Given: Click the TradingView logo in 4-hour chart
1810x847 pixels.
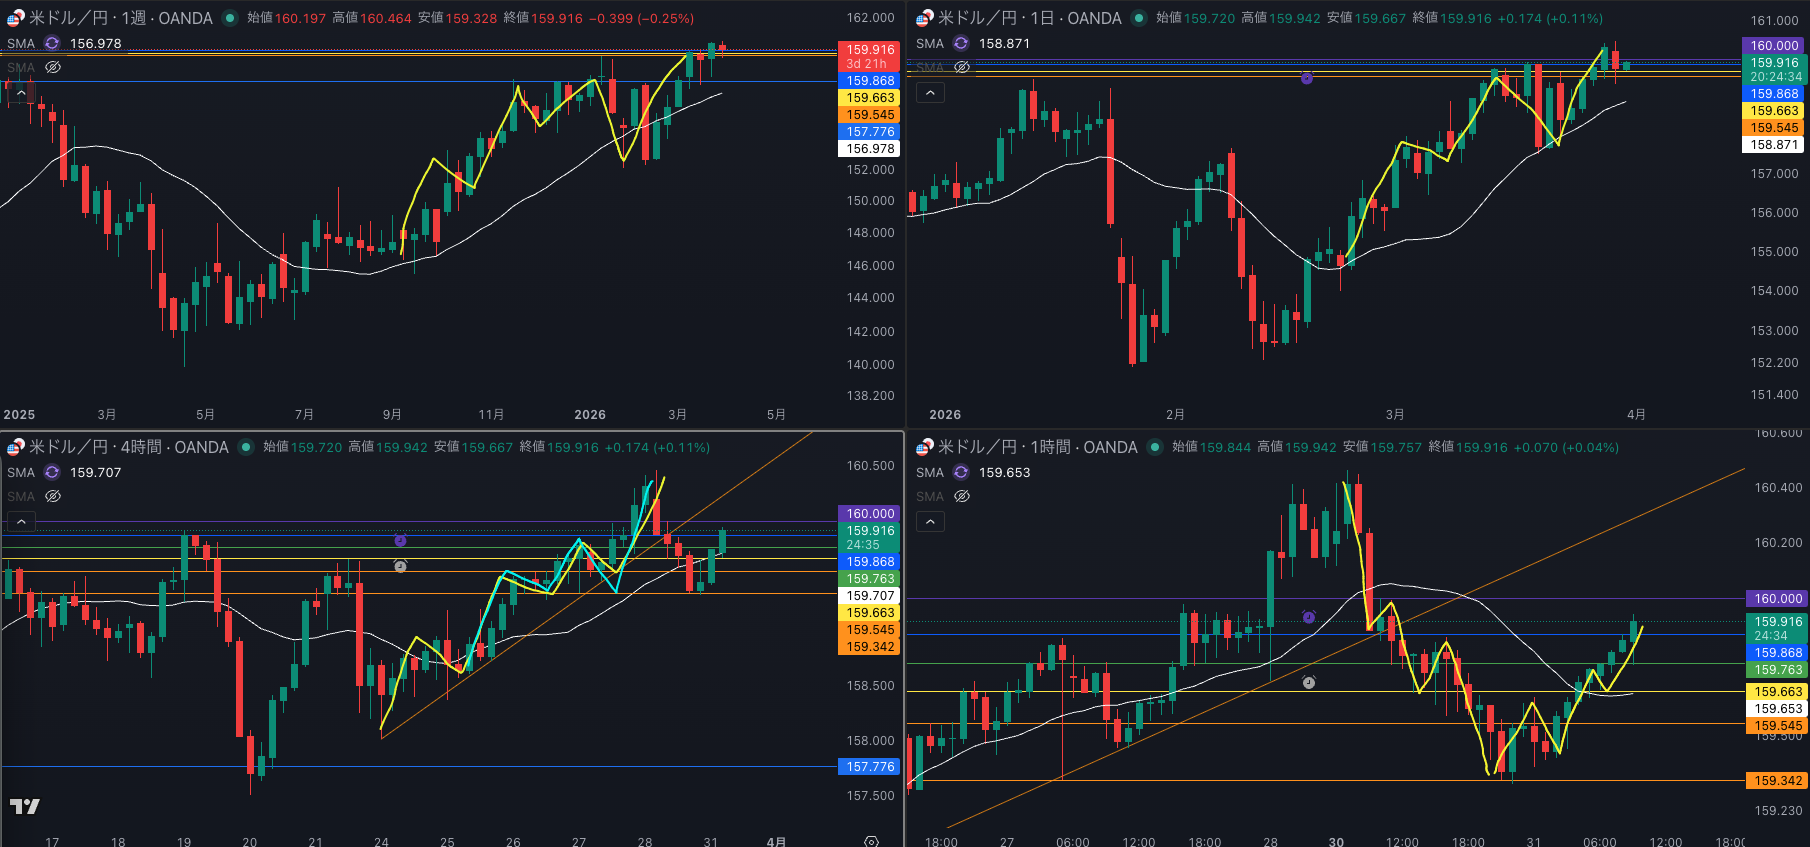Looking at the screenshot, I should 25,806.
